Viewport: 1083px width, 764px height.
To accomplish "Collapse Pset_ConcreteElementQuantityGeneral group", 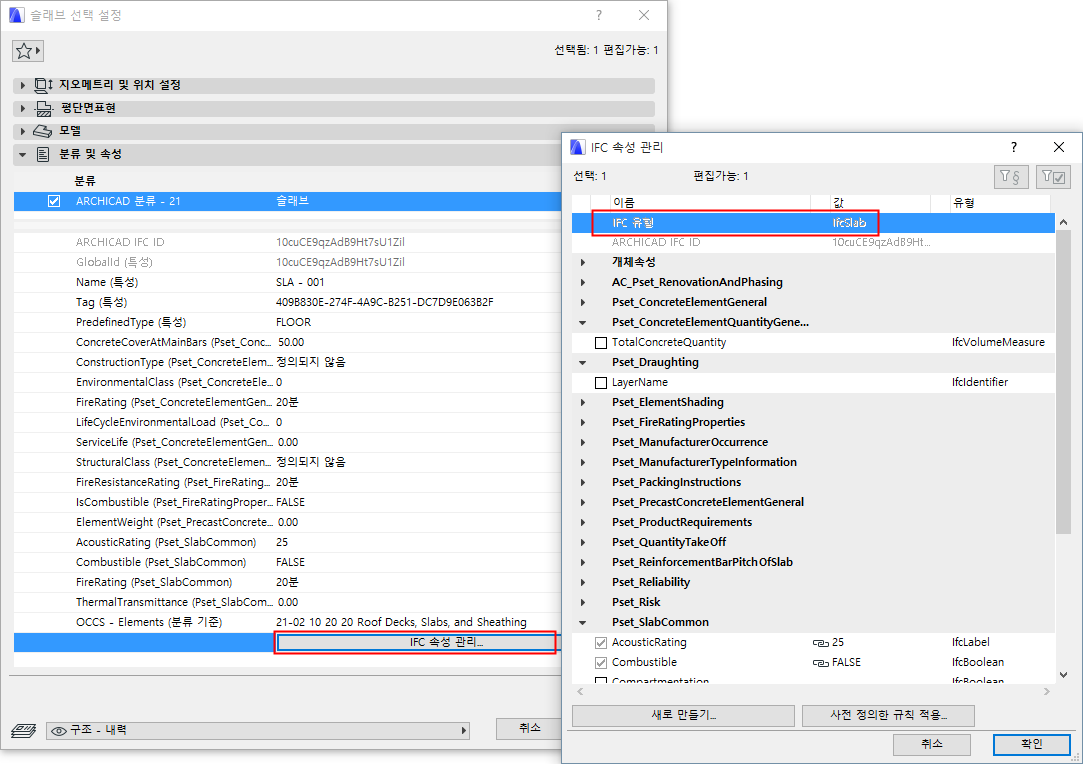I will (x=583, y=323).
